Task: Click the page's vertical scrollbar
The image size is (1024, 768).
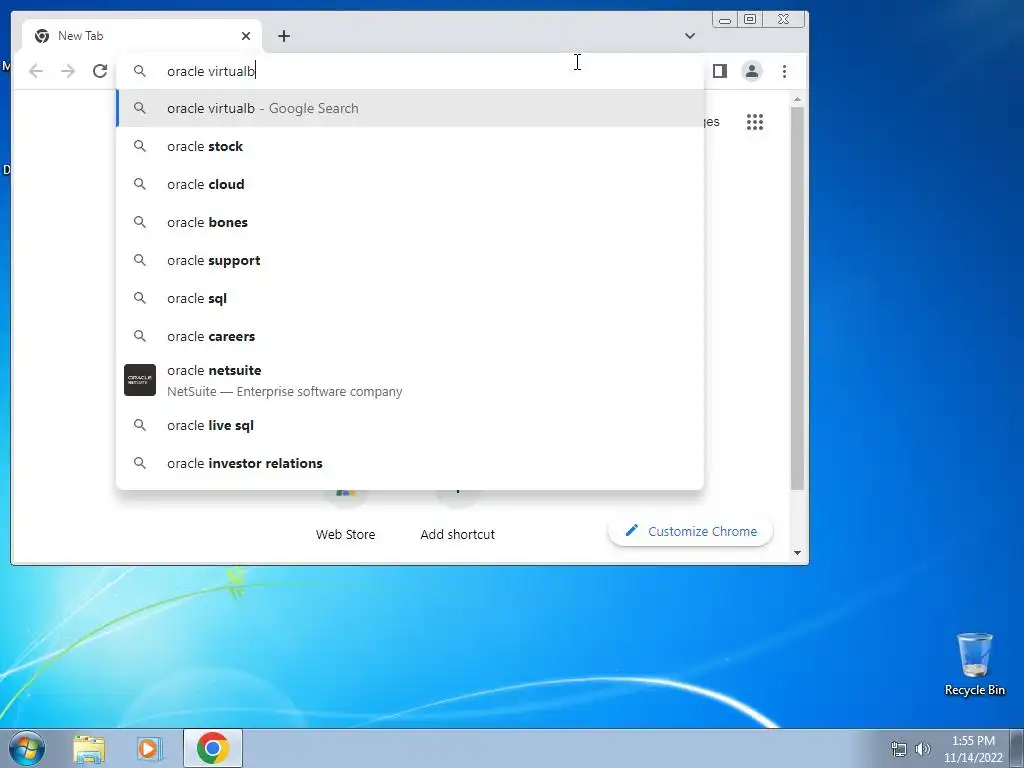Action: click(x=797, y=297)
